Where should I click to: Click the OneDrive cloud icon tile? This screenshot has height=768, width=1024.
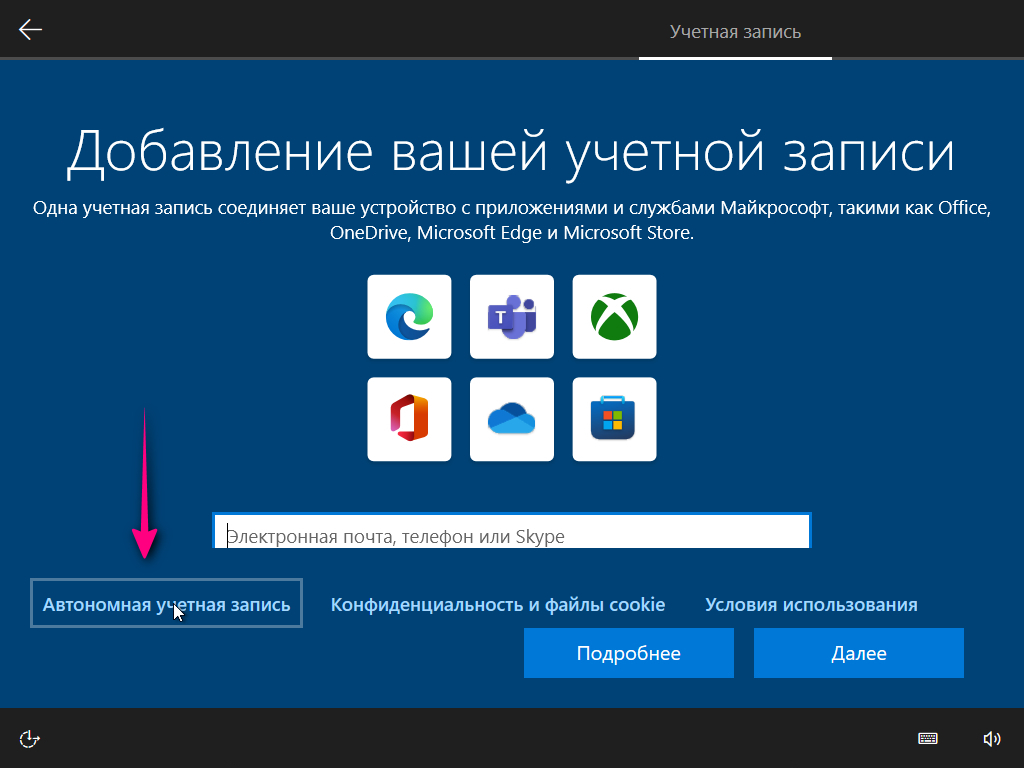[511, 419]
